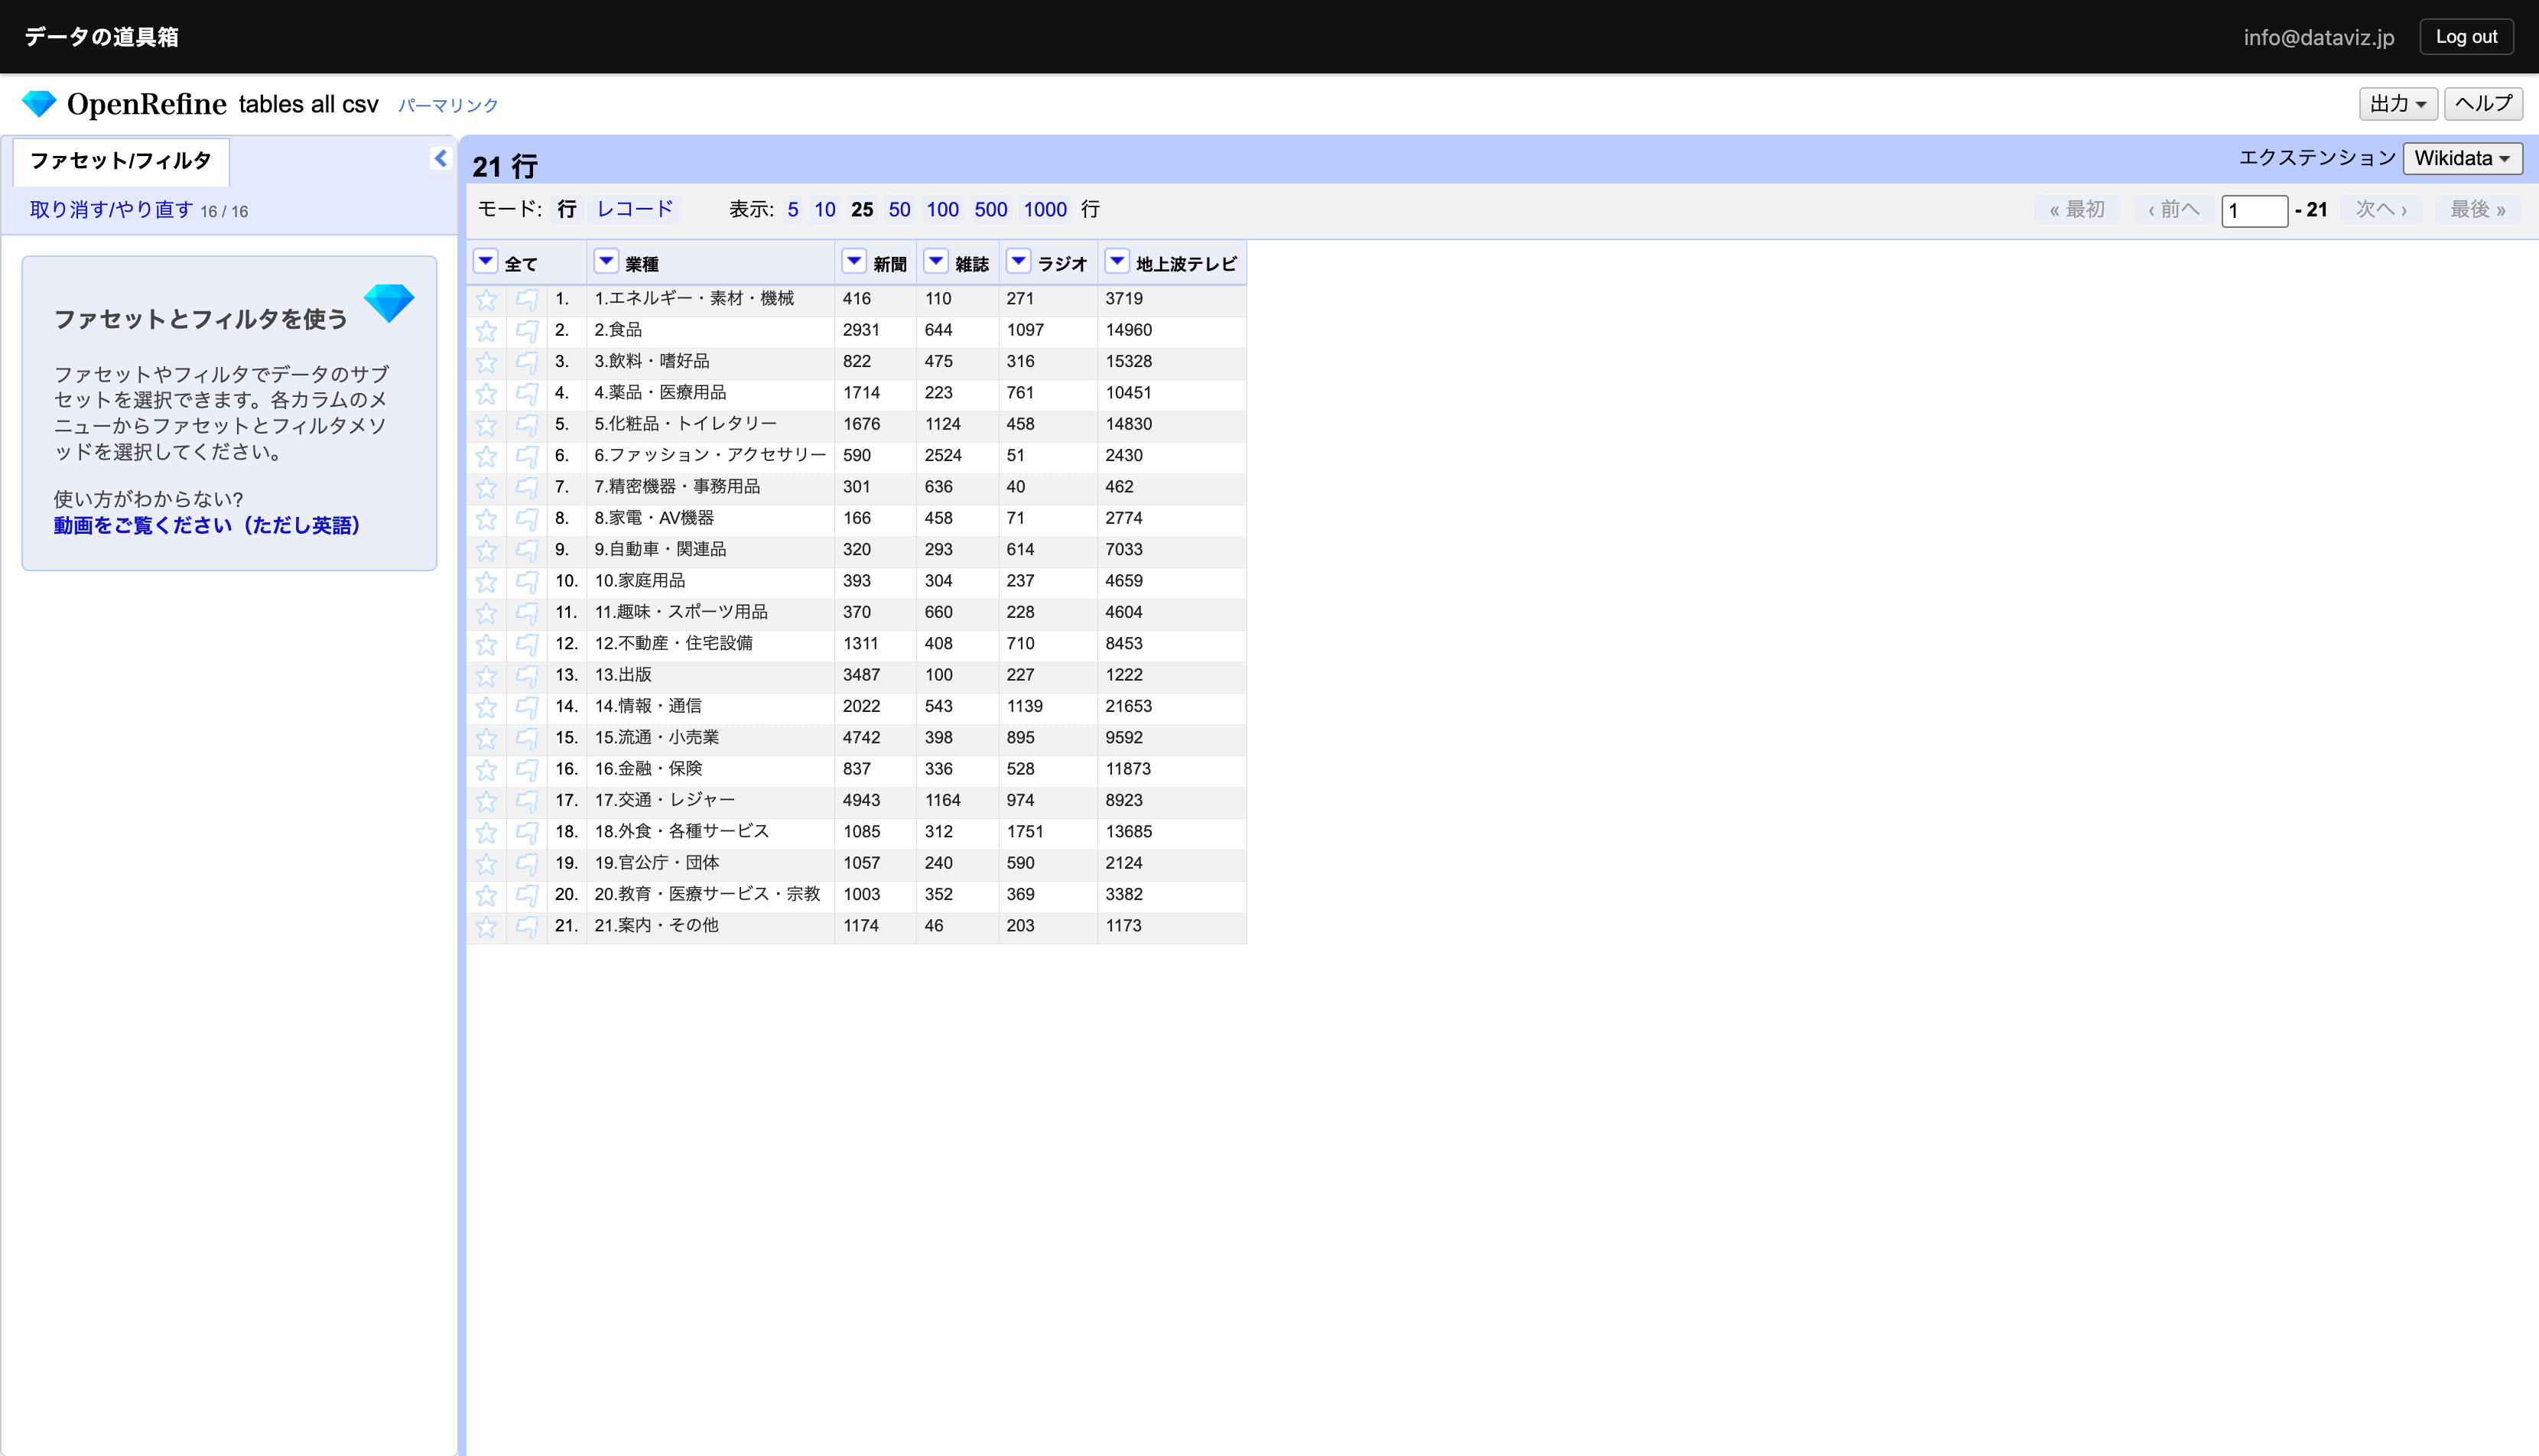Open the 業種 column dropdown menu
The height and width of the screenshot is (1456, 2539).
[x=606, y=262]
